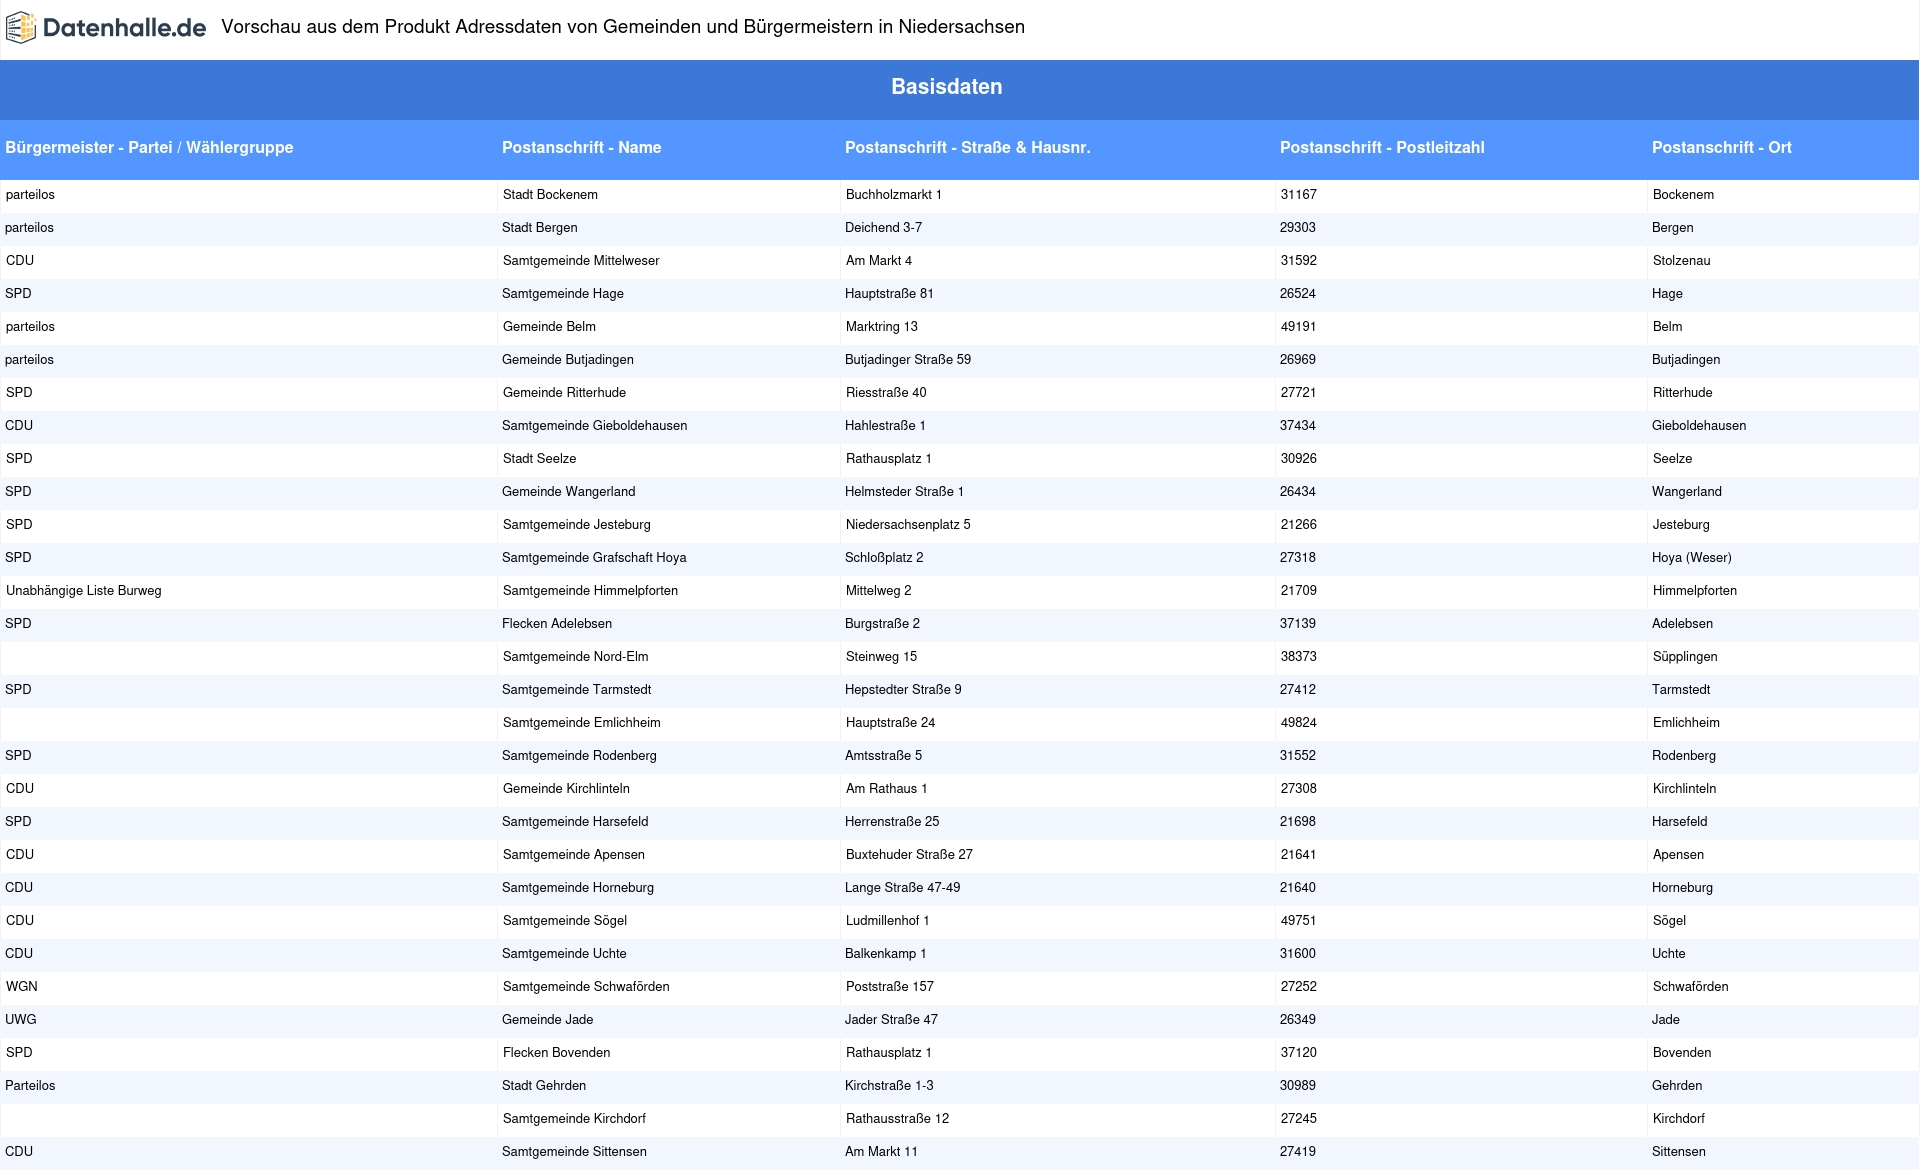Viewport: 1920px width, 1170px height.
Task: Select Samtgemeinde Himmelpforten
Action: pos(591,591)
